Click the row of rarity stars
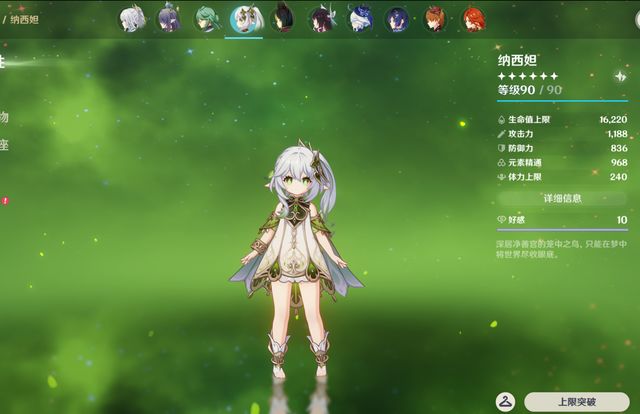This screenshot has height=414, width=640. (528, 76)
